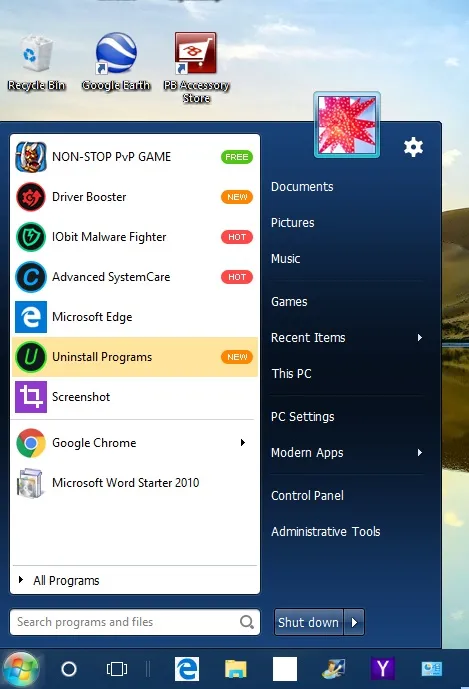Image resolution: width=469 pixels, height=689 pixels.
Task: Click the "NON-STOP PvP GAME" text
Action: pyautogui.click(x=112, y=157)
